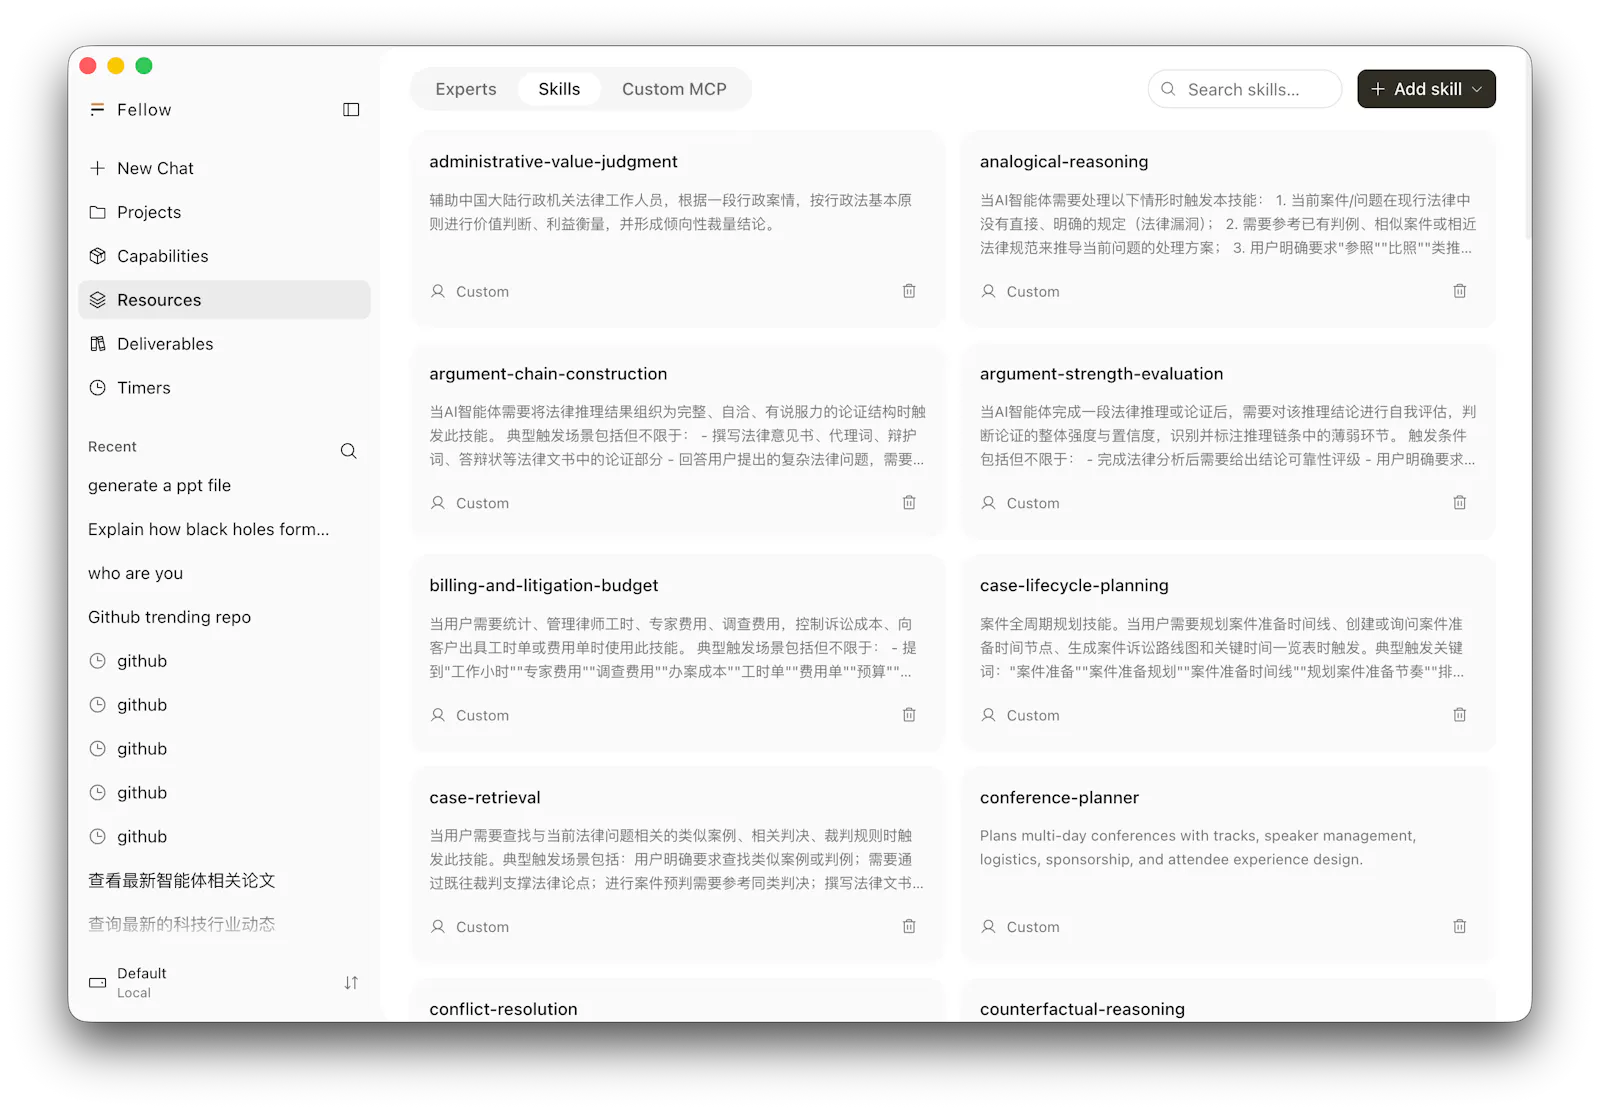
Task: Click Custom user icon on analogical-reasoning card
Action: (x=988, y=291)
